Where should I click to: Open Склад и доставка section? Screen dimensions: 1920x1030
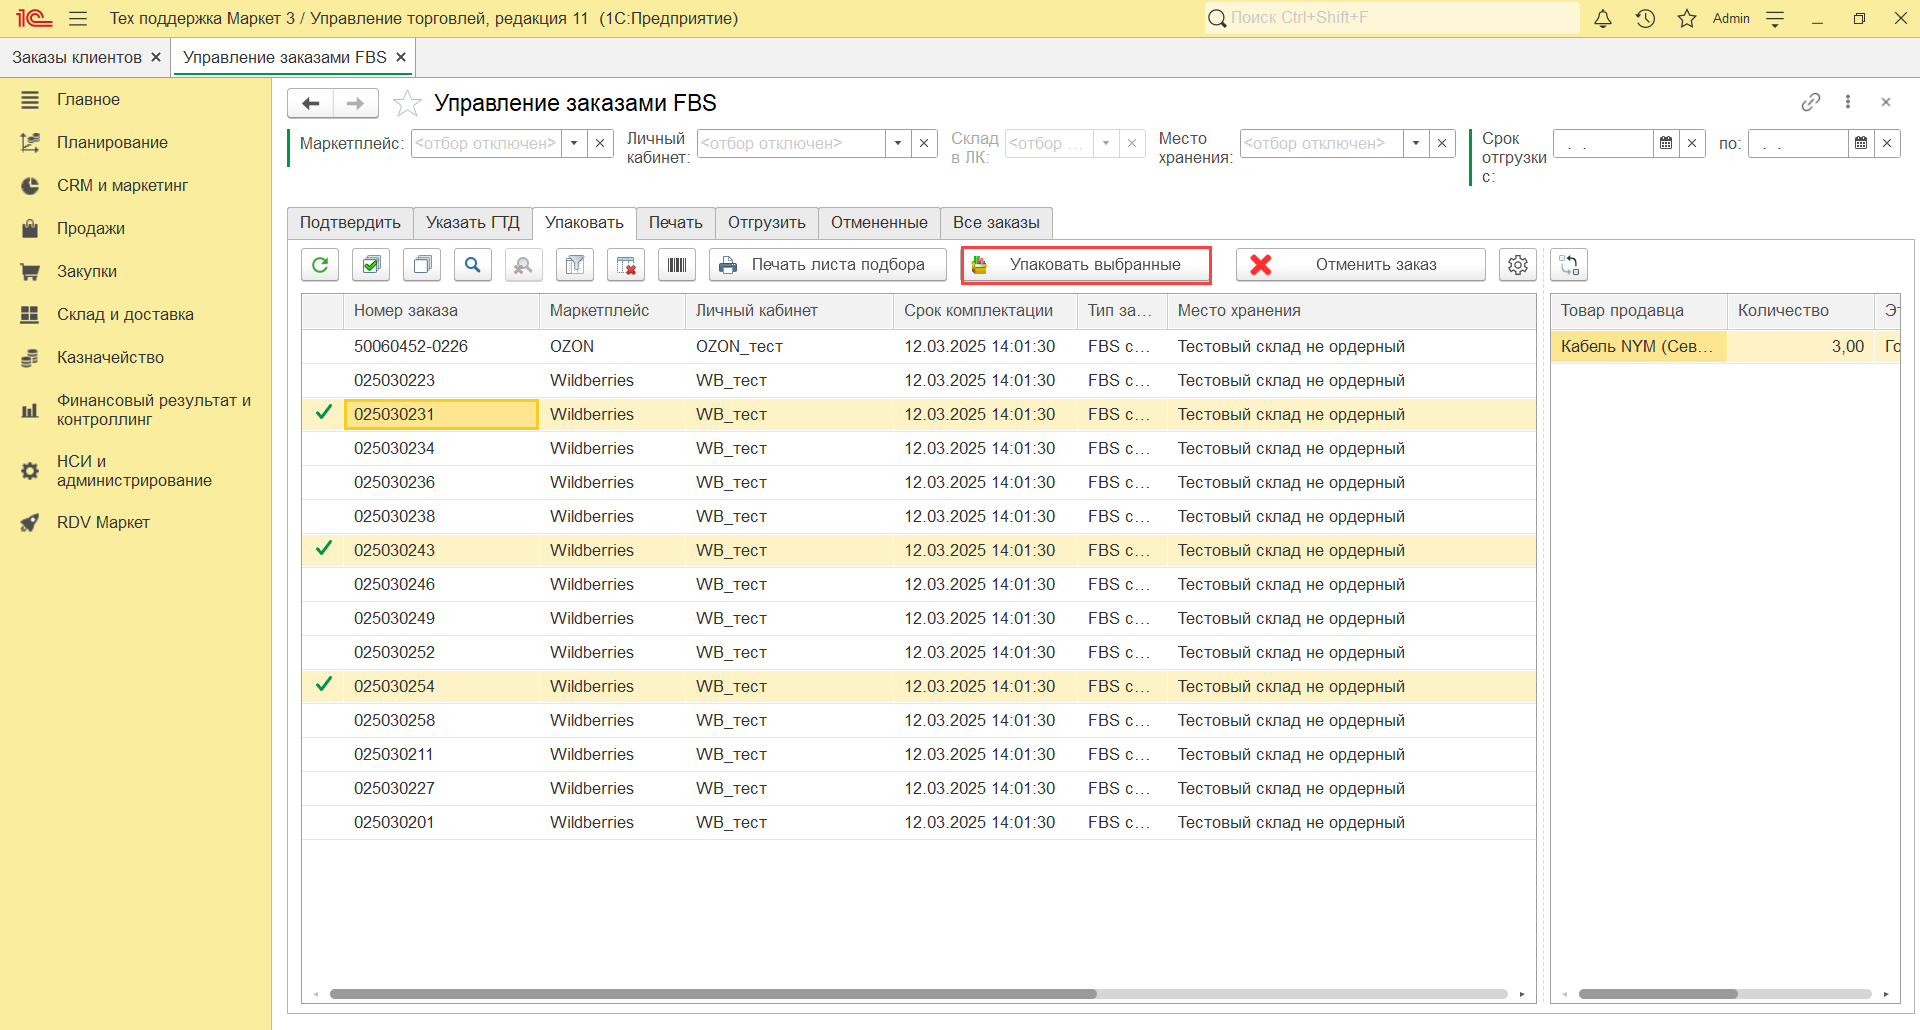125,314
